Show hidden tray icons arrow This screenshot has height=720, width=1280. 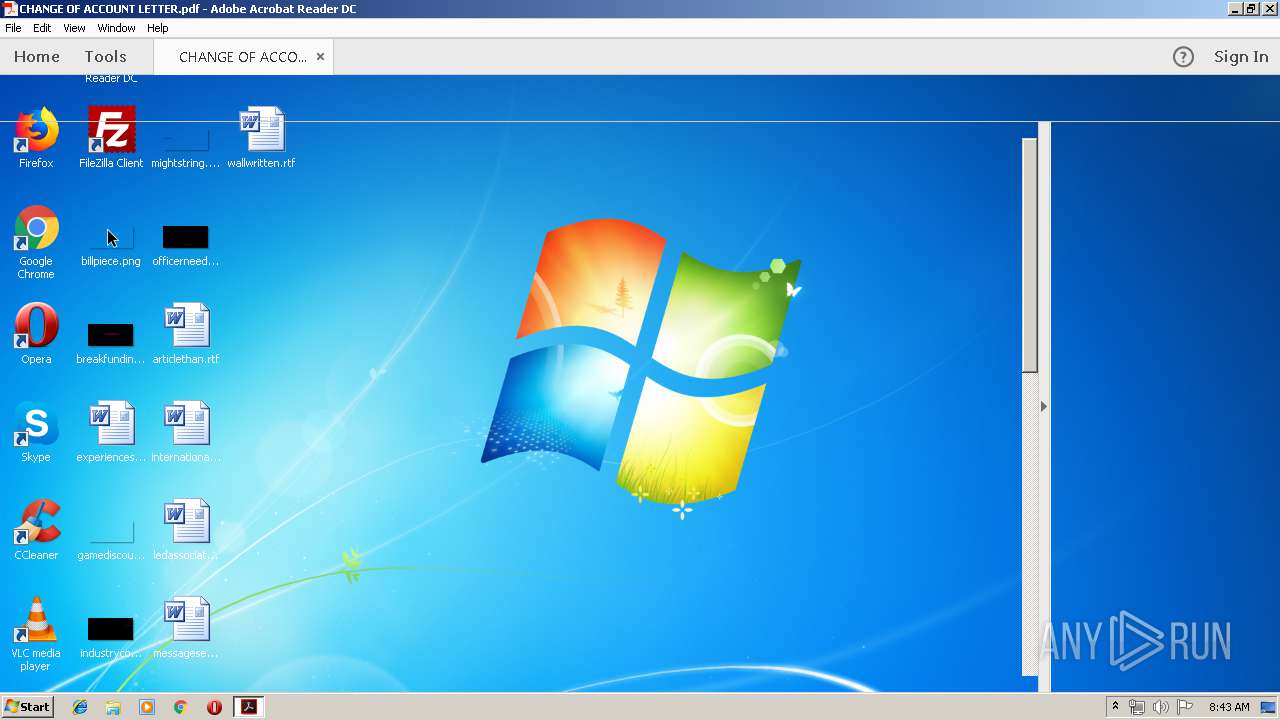(x=1115, y=707)
